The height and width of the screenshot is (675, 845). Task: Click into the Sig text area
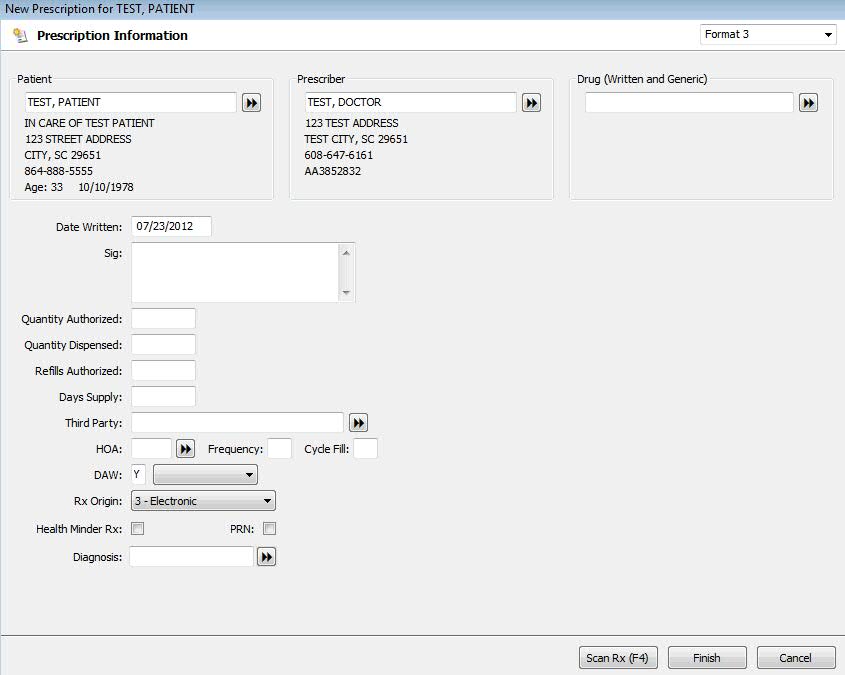[x=235, y=272]
